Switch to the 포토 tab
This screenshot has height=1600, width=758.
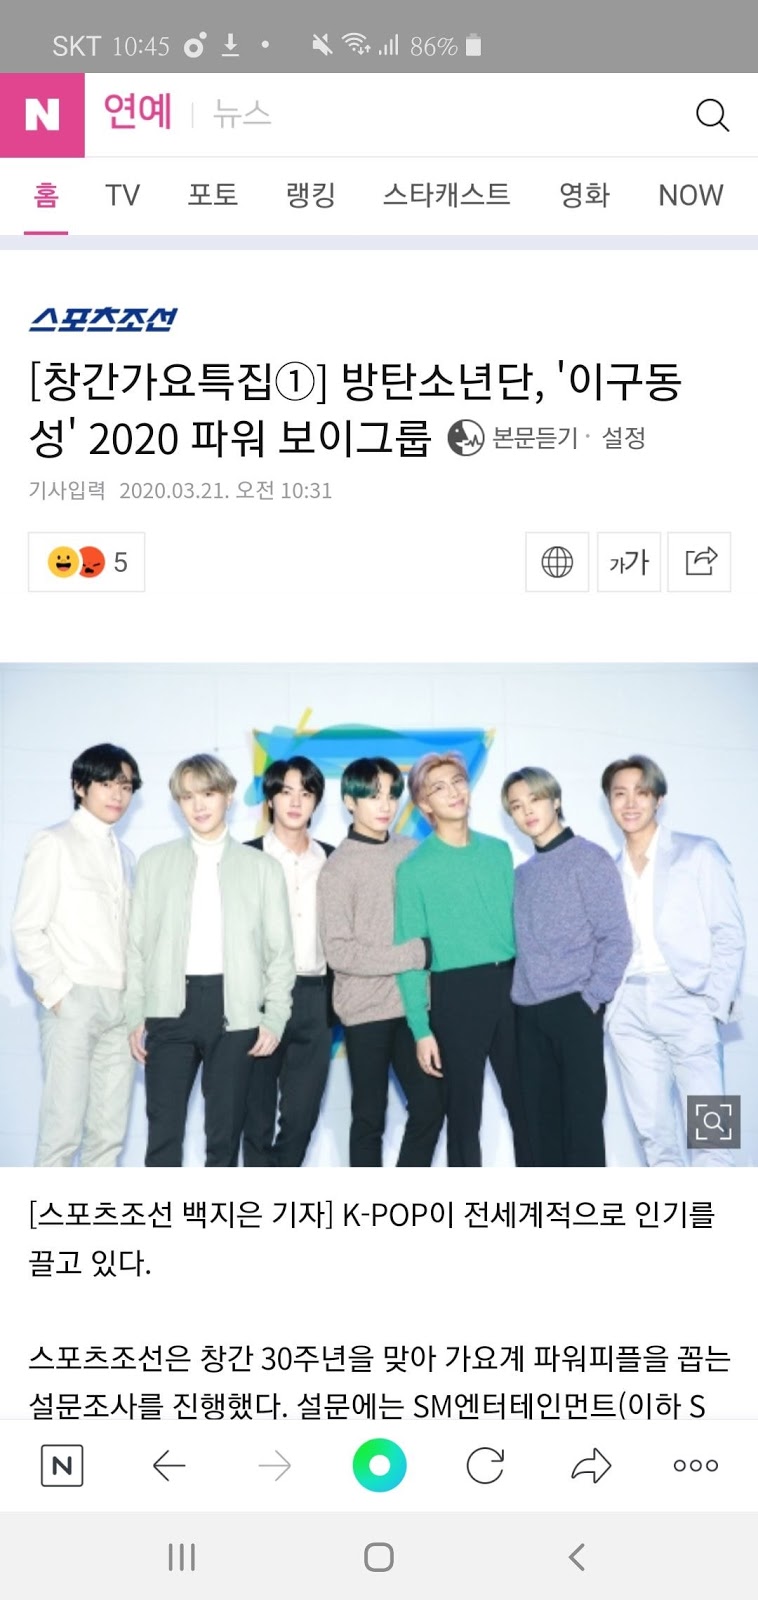pos(213,195)
